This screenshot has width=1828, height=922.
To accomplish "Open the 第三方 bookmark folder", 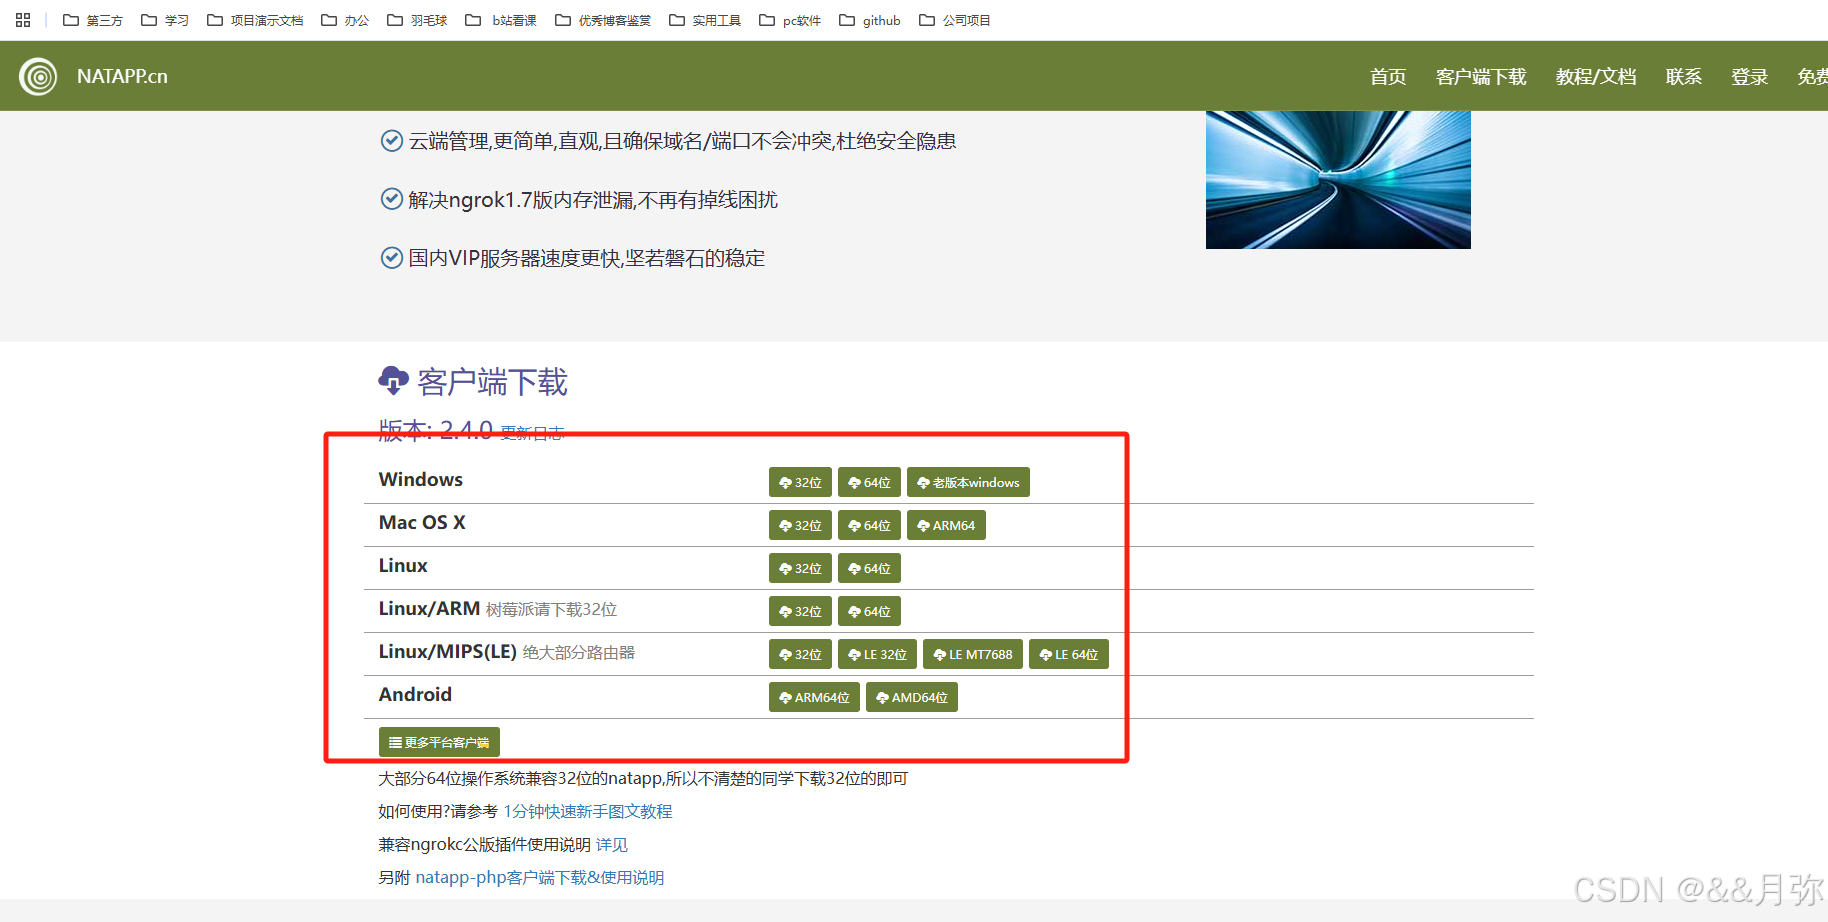I will (x=93, y=20).
